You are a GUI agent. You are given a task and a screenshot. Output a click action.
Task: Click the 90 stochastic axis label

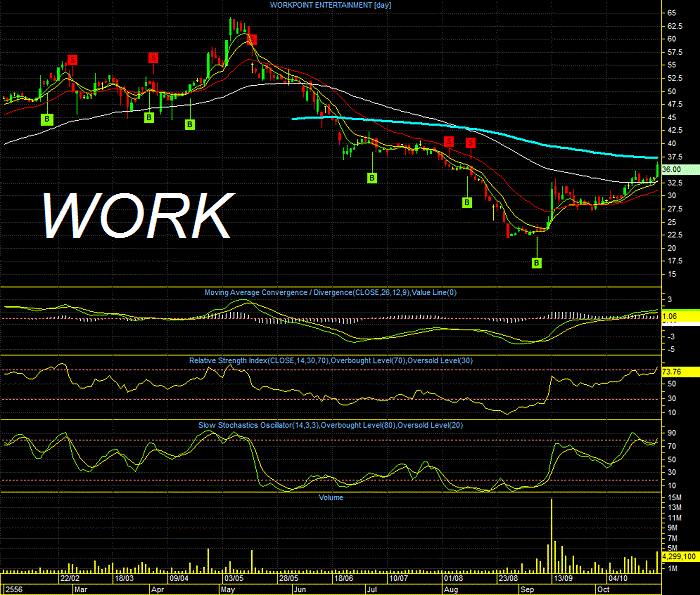click(x=672, y=433)
